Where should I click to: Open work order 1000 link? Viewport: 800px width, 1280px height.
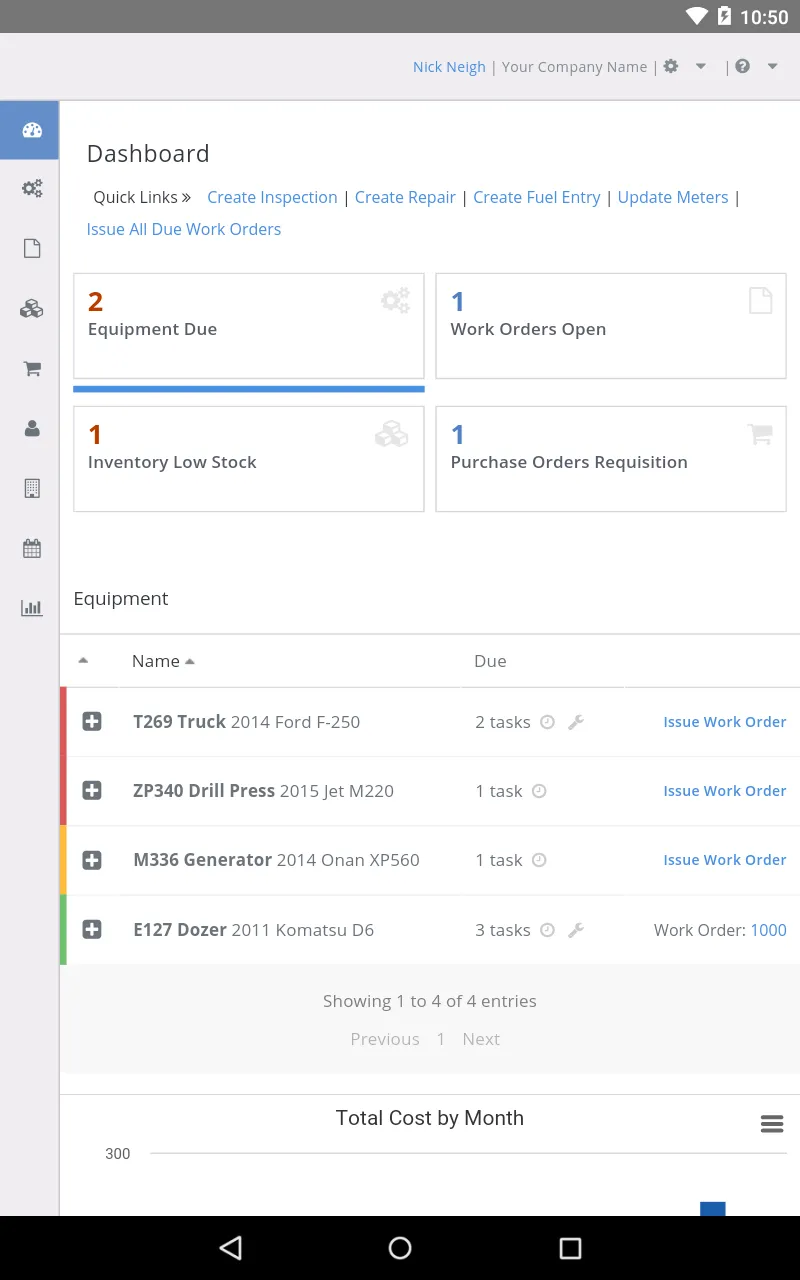768,930
